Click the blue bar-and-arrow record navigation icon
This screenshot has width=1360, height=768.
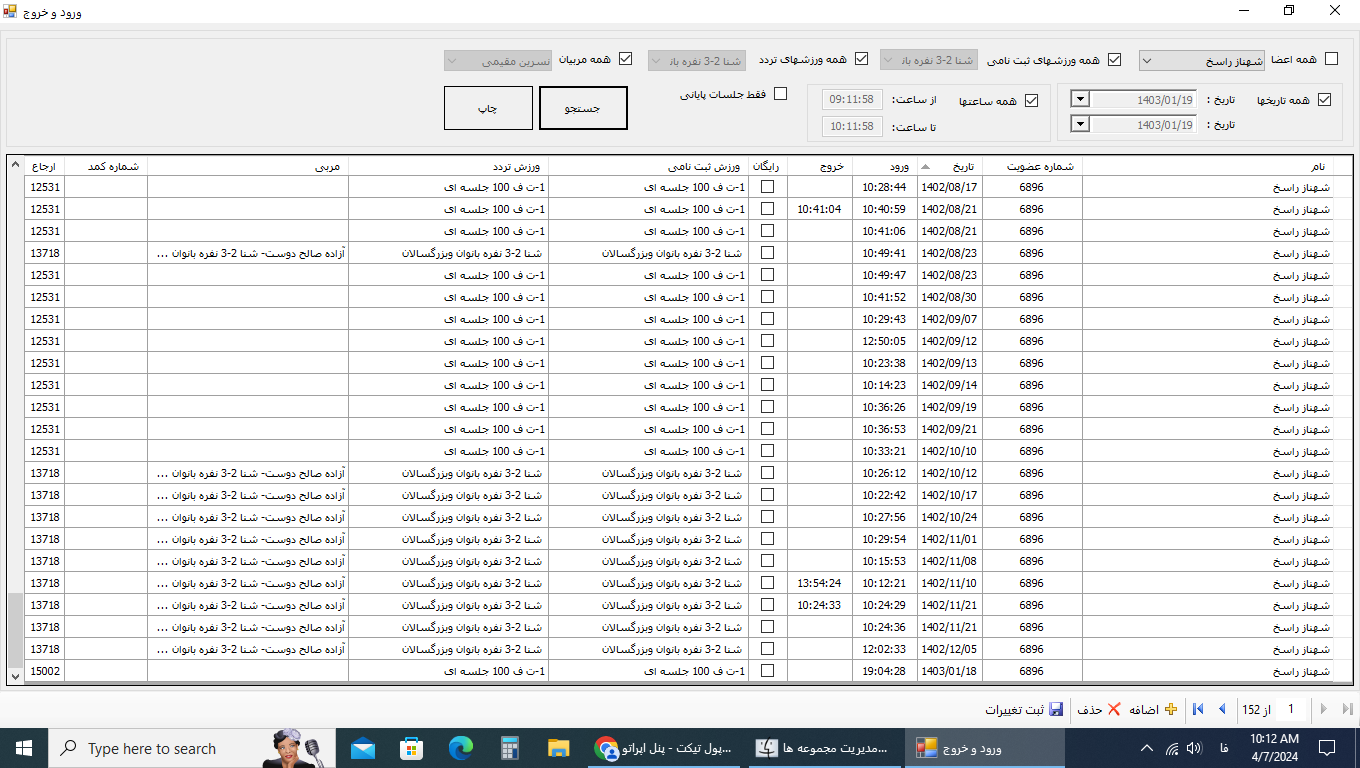1198,709
